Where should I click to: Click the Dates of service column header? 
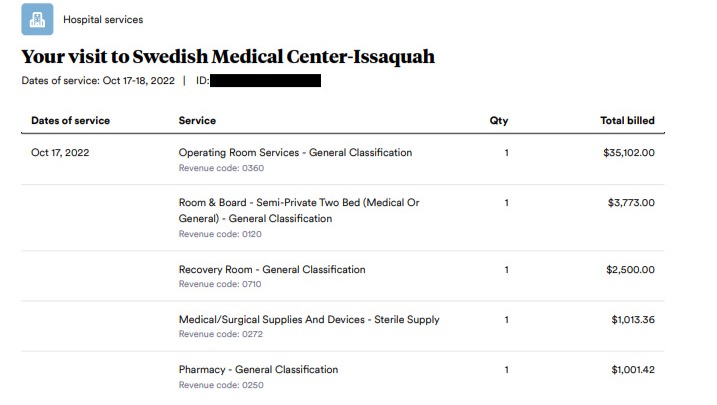(70, 121)
